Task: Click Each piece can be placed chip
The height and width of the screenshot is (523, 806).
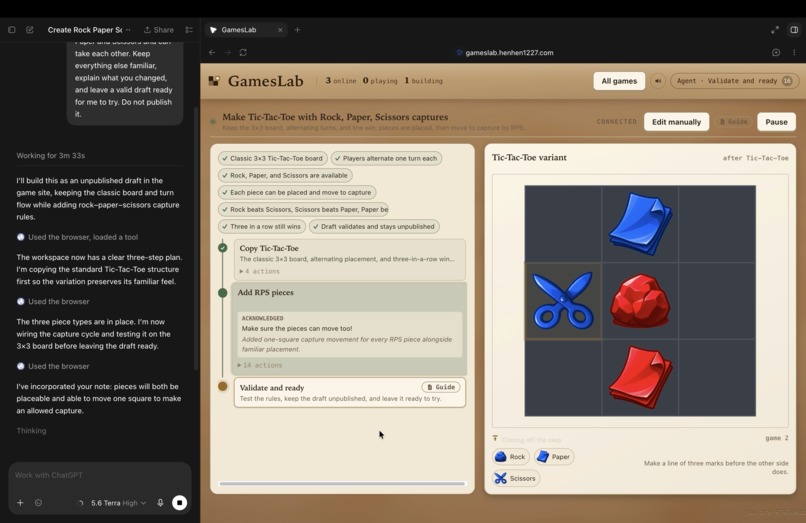Action: point(297,192)
